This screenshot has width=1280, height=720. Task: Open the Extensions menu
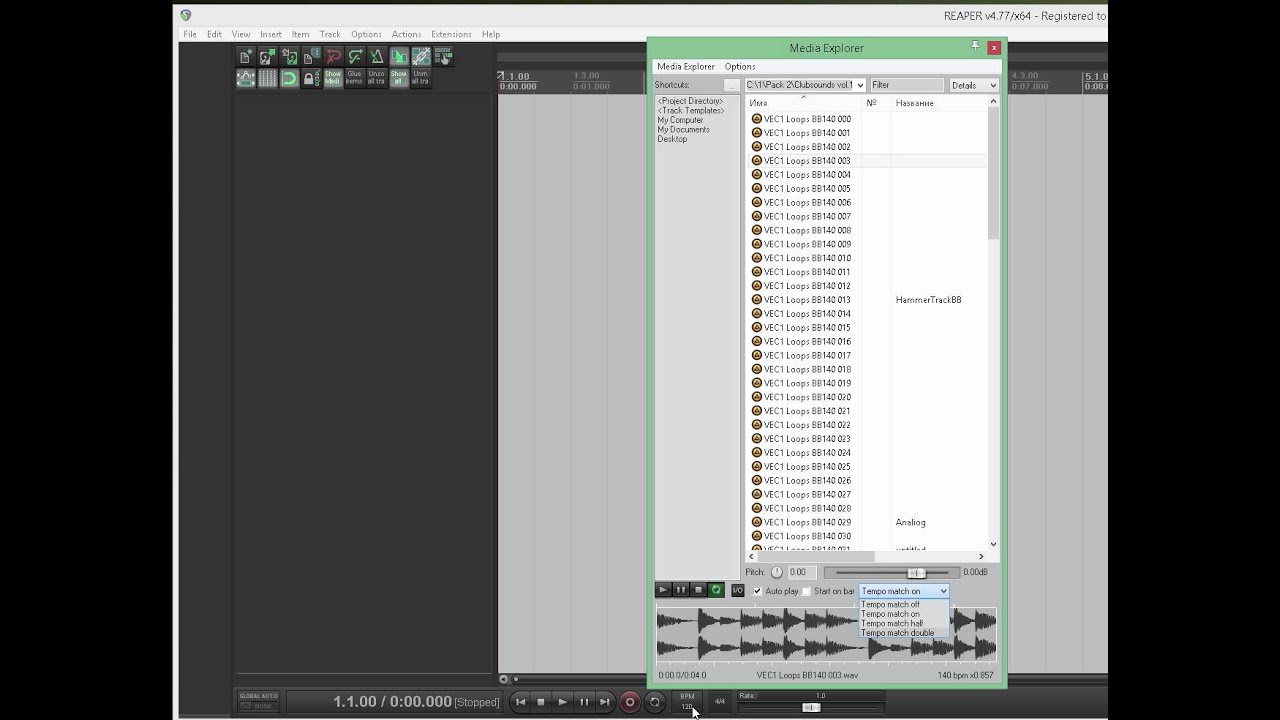click(451, 34)
